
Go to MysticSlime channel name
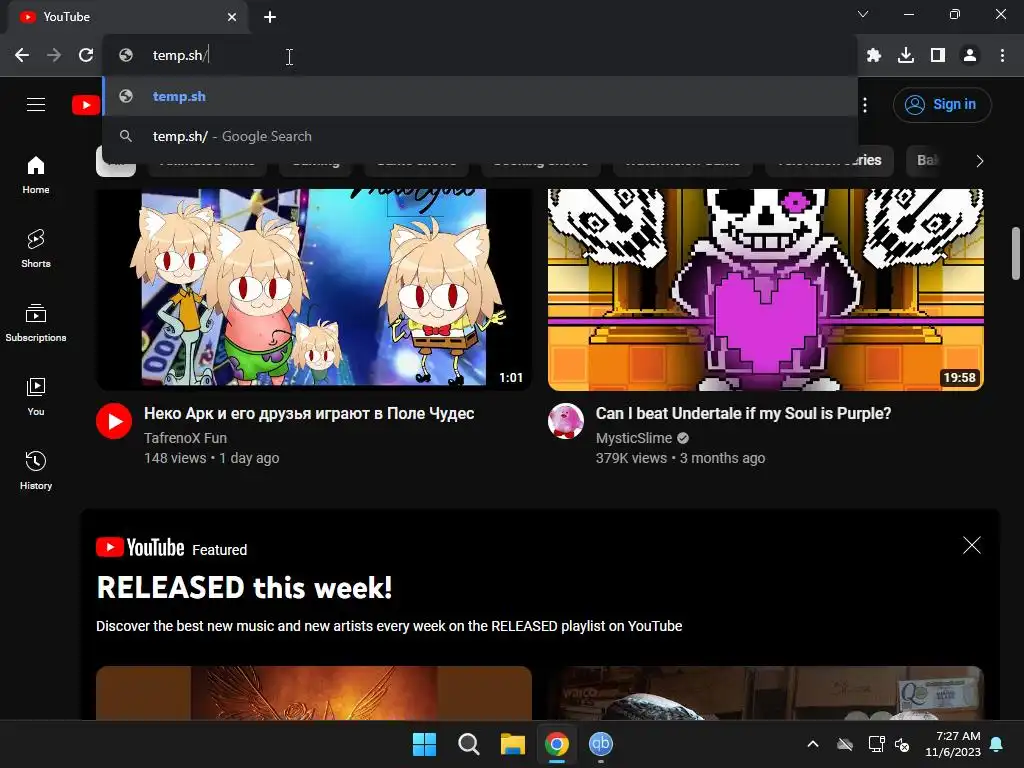[x=633, y=438]
